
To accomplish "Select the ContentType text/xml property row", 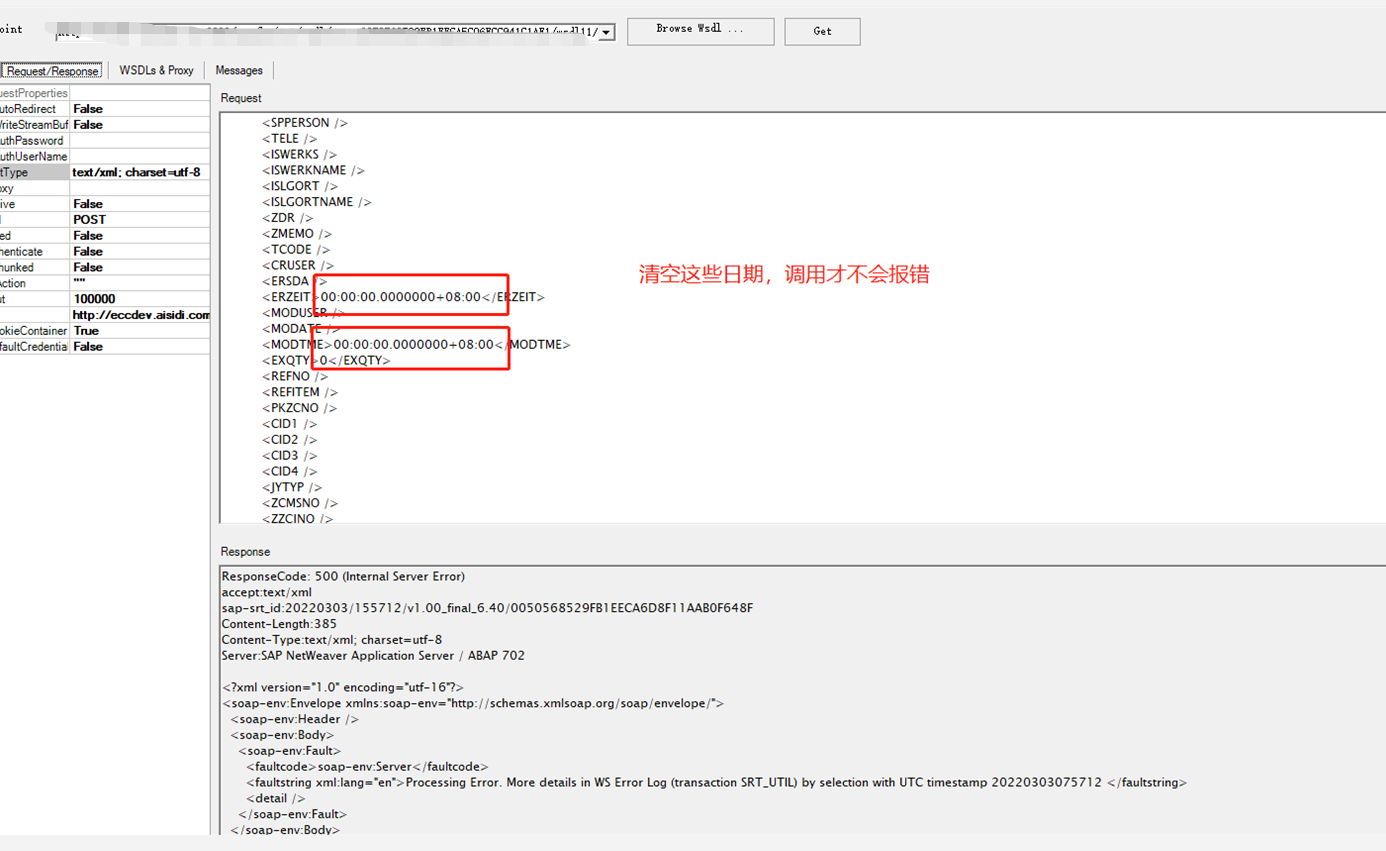I will [x=135, y=171].
